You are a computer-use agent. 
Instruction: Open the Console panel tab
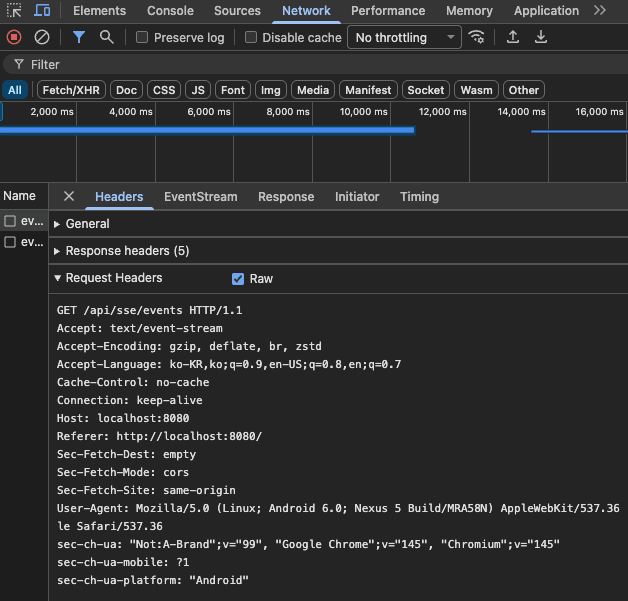(170, 11)
